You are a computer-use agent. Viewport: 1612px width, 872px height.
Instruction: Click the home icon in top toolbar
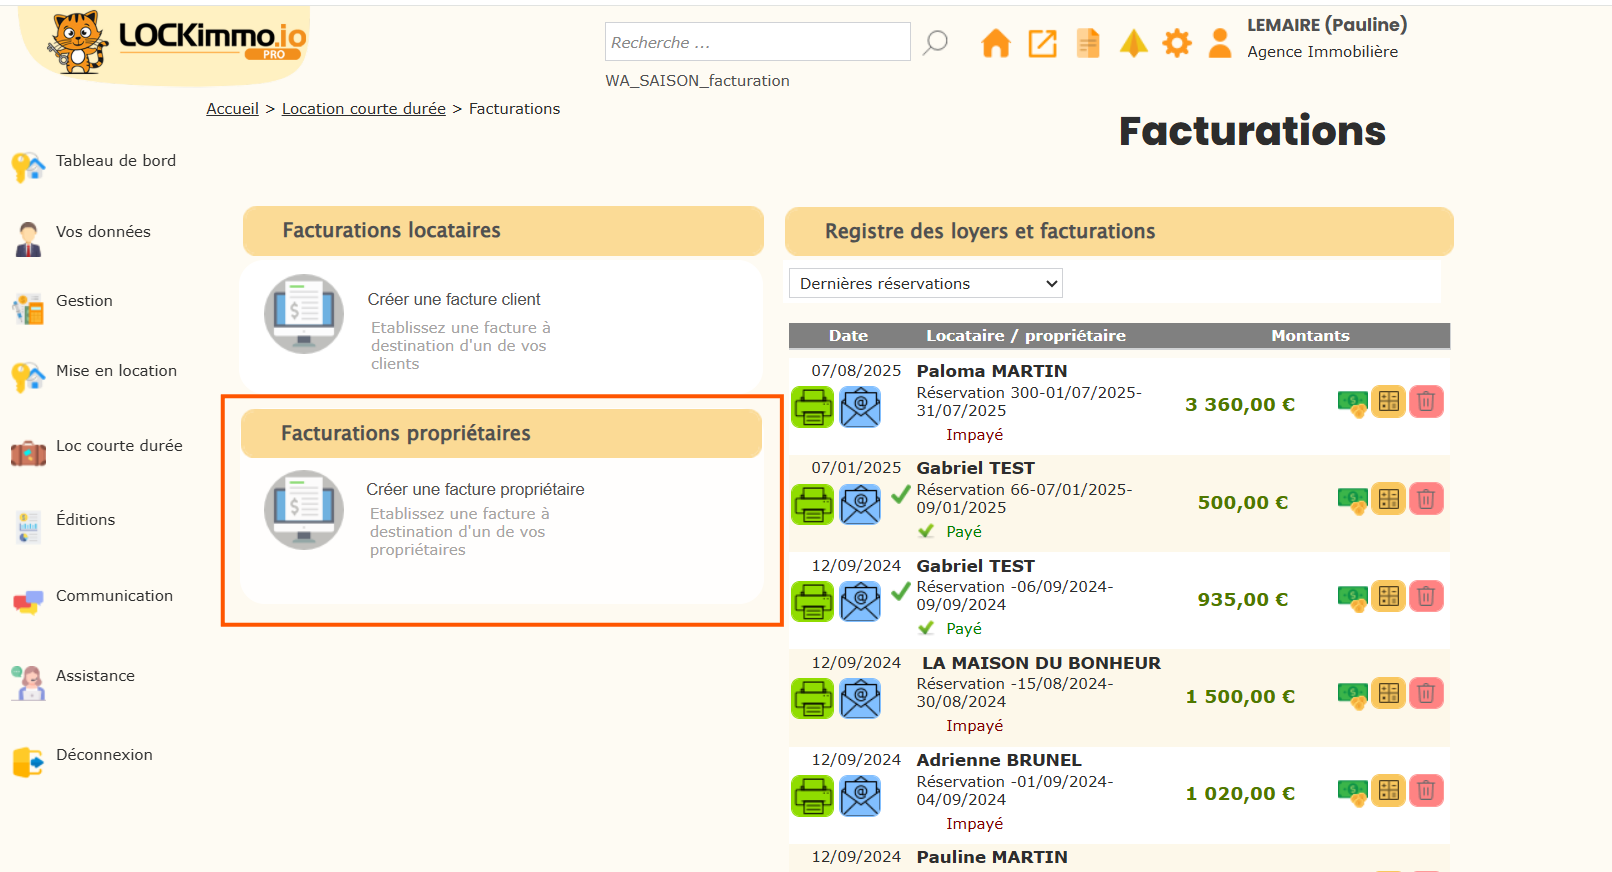click(995, 43)
